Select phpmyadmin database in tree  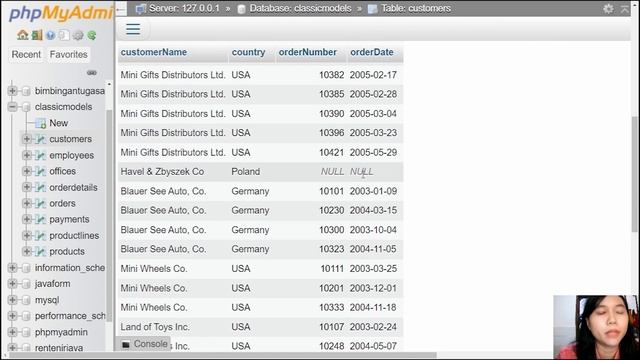coord(61,332)
